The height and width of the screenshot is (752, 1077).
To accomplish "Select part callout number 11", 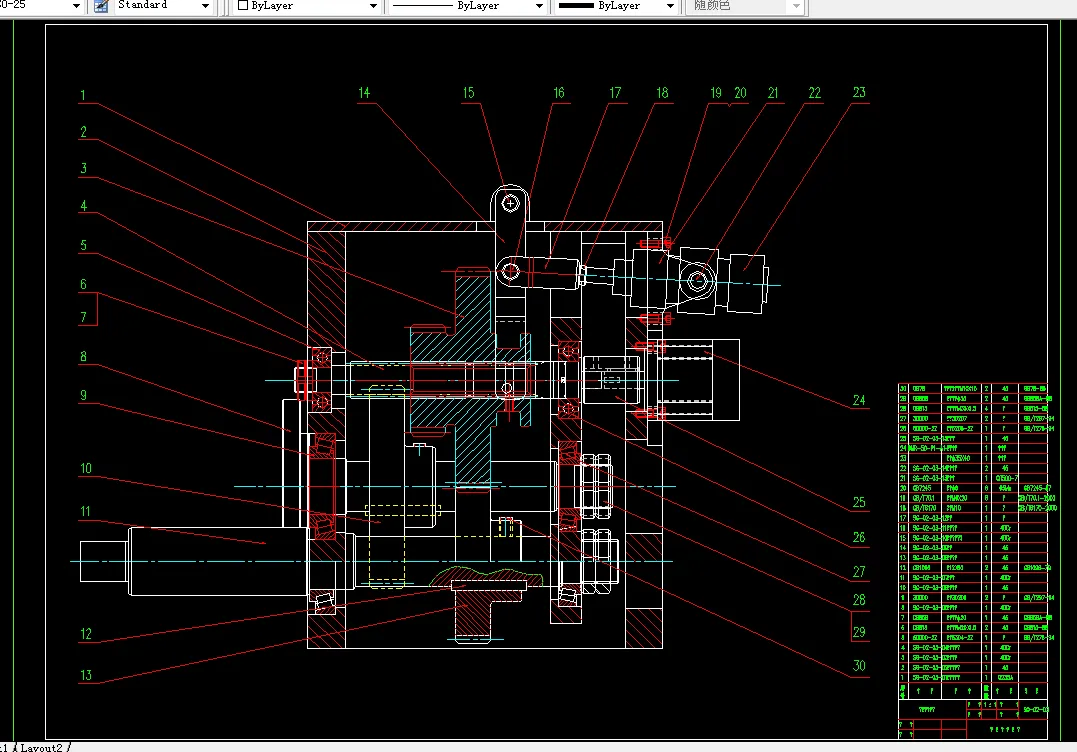I will (85, 511).
